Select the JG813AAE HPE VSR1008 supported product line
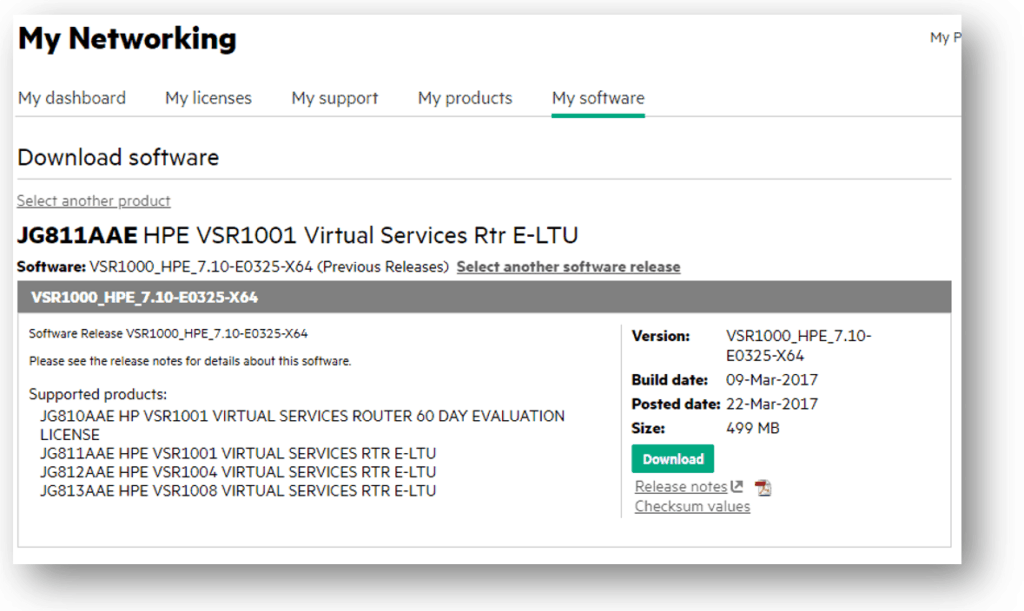This screenshot has height=611, width=1024. (x=238, y=491)
